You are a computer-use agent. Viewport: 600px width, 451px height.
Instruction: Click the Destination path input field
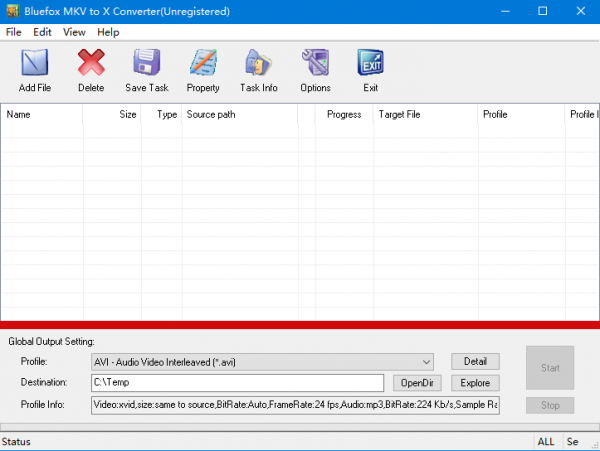pos(237,383)
